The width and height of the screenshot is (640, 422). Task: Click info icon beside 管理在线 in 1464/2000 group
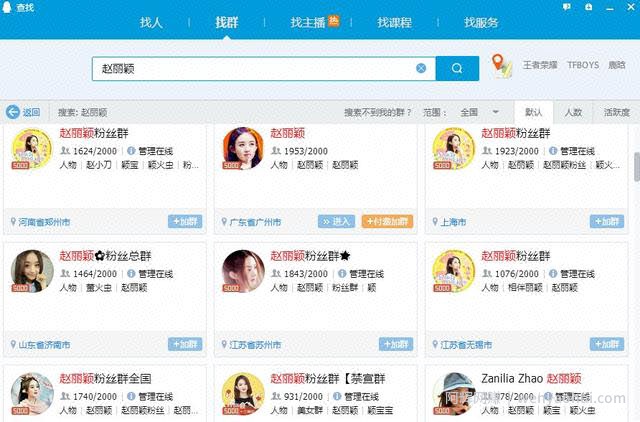coord(131,273)
